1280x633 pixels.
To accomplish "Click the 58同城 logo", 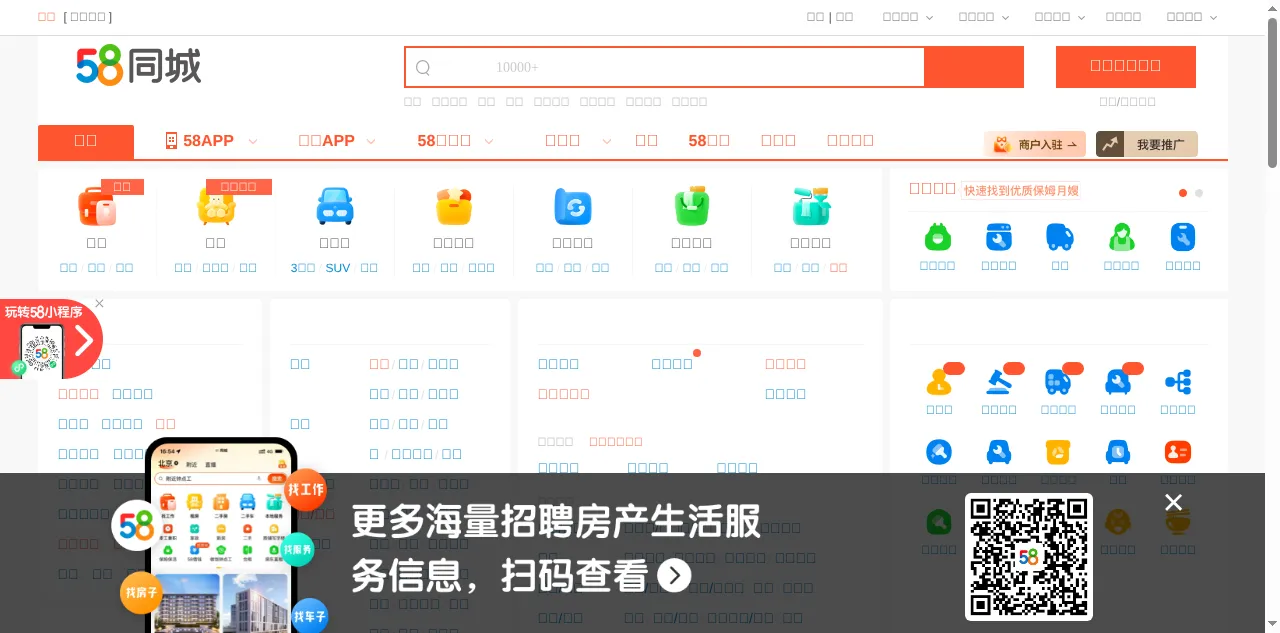I will click(139, 66).
